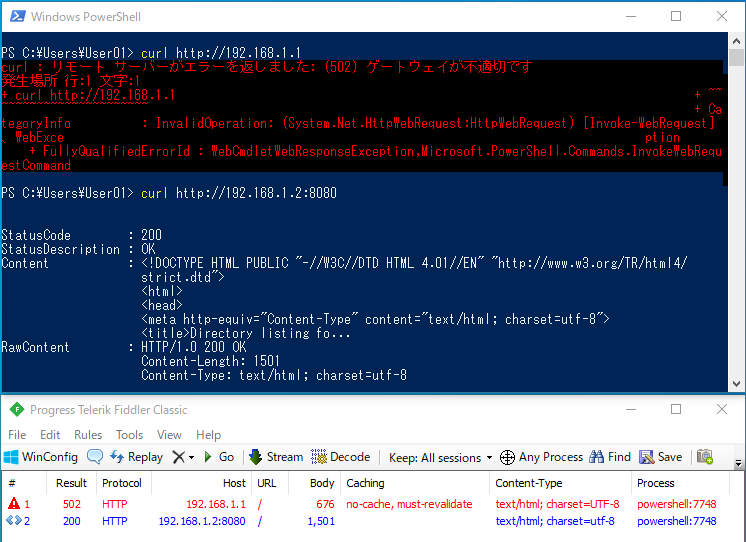The image size is (746, 542).
Task: Click the PowerShell vertical scrollbar
Action: 737,220
